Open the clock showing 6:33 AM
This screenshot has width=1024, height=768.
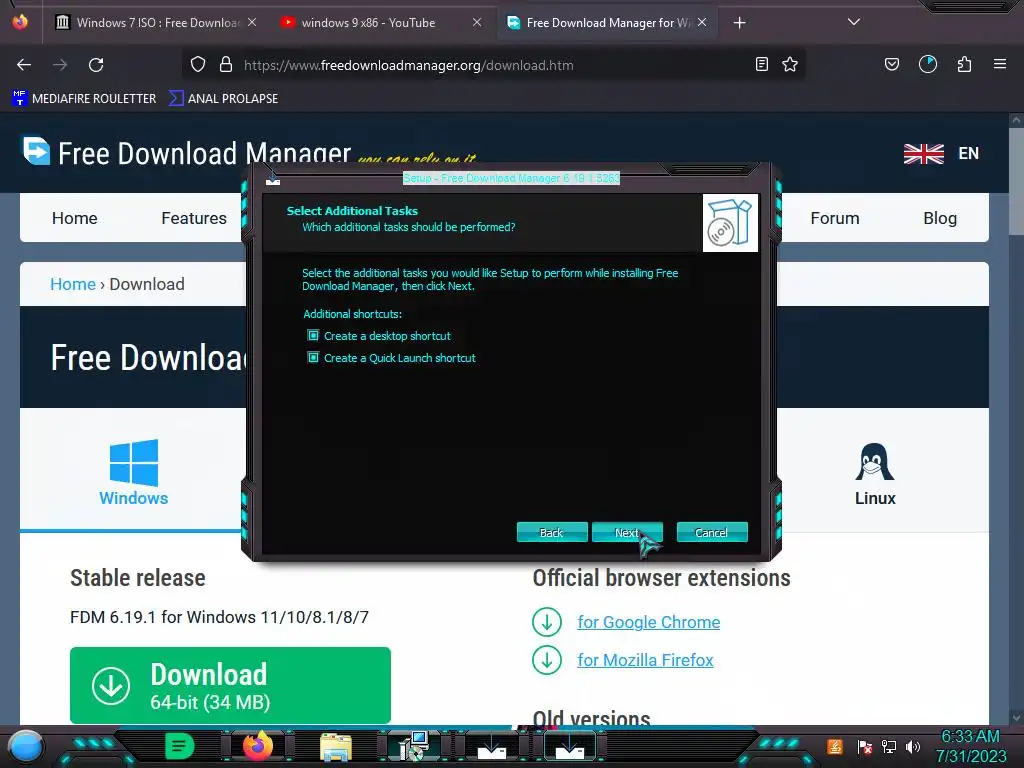970,746
